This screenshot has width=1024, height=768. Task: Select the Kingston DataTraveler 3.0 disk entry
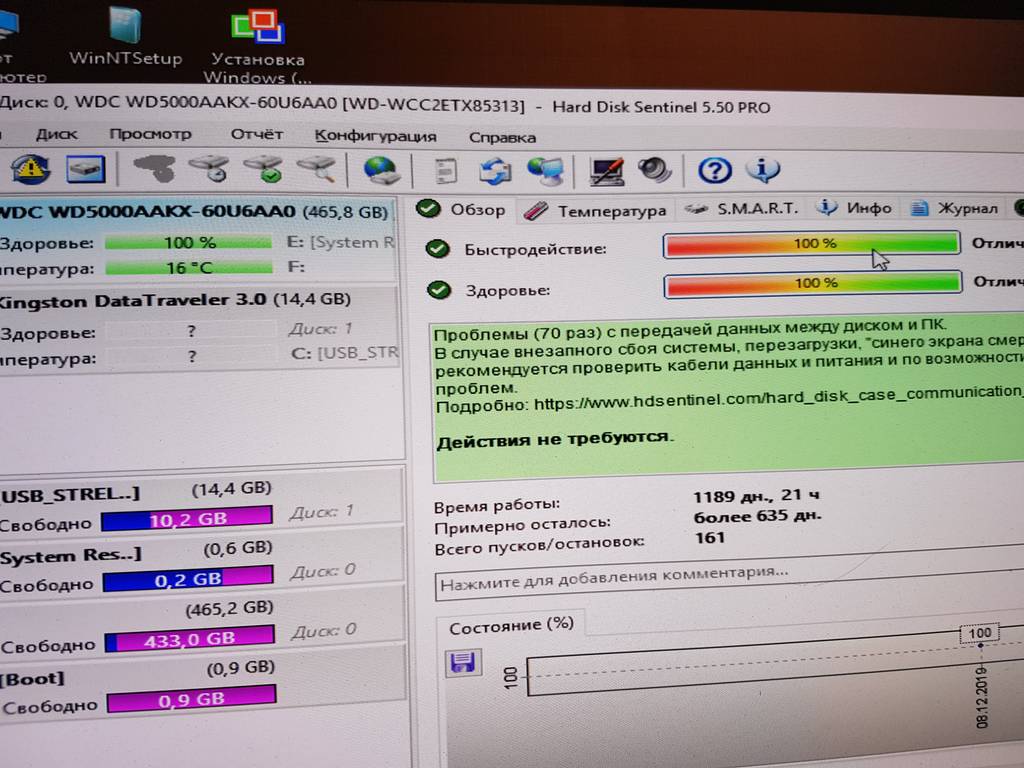(x=198, y=330)
